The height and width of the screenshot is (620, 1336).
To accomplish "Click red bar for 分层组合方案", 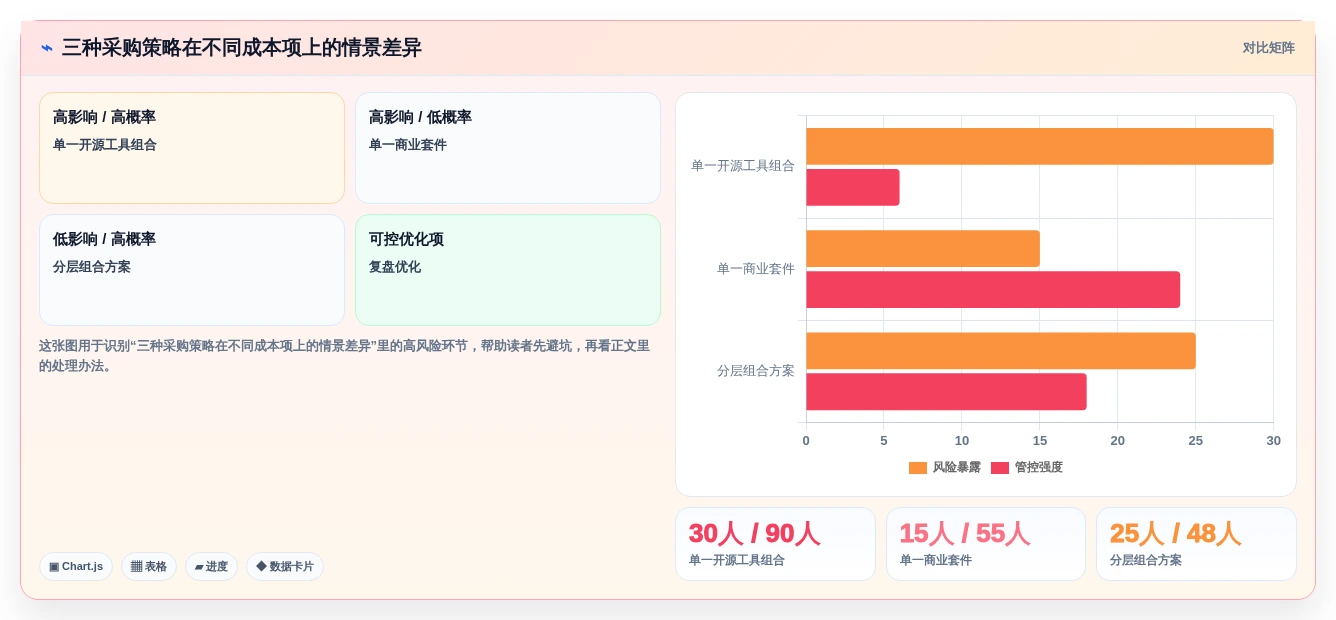I will pos(946,392).
